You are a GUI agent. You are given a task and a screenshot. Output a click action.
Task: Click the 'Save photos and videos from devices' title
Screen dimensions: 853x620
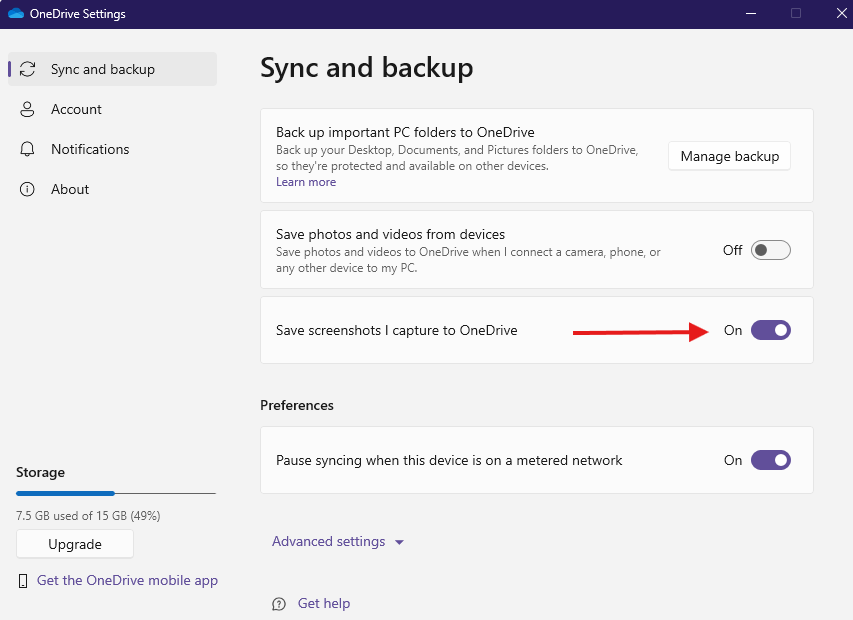point(391,234)
